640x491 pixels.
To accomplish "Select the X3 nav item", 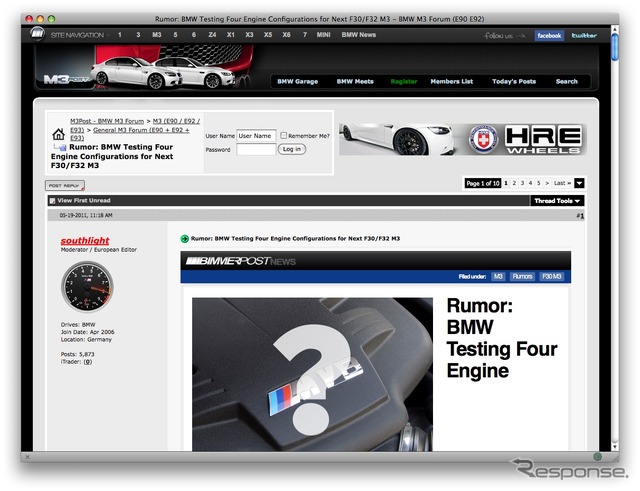I will pos(249,35).
